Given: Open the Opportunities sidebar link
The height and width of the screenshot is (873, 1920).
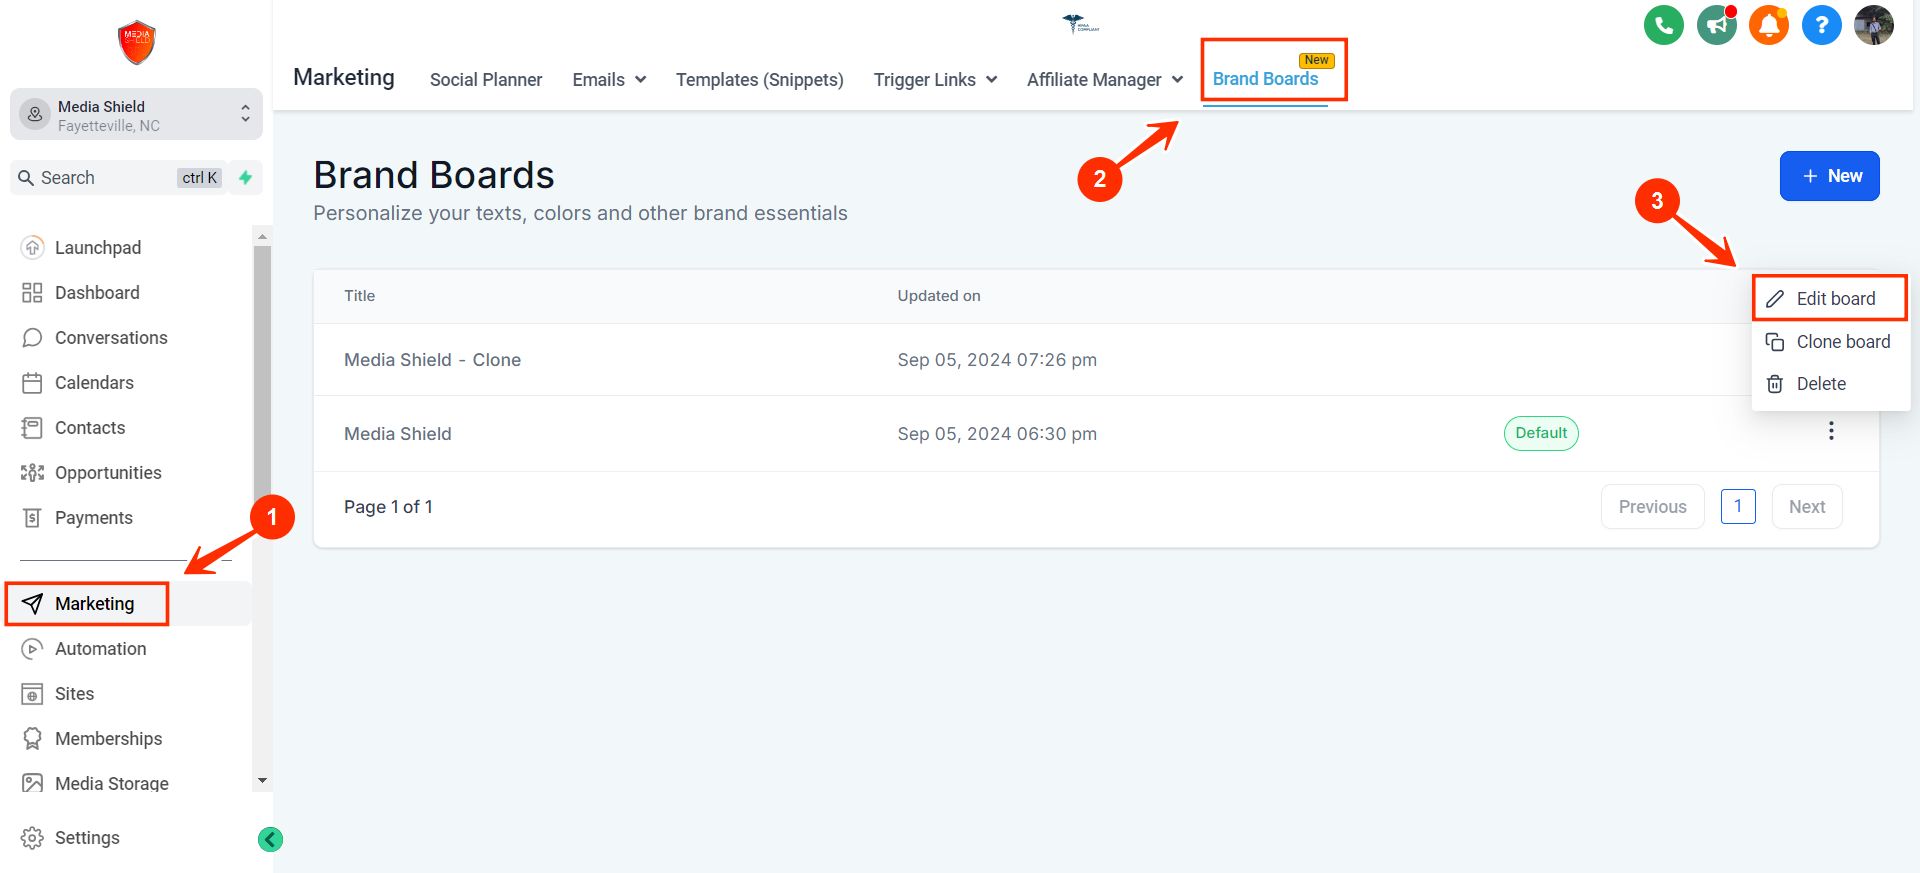Looking at the screenshot, I should (108, 472).
